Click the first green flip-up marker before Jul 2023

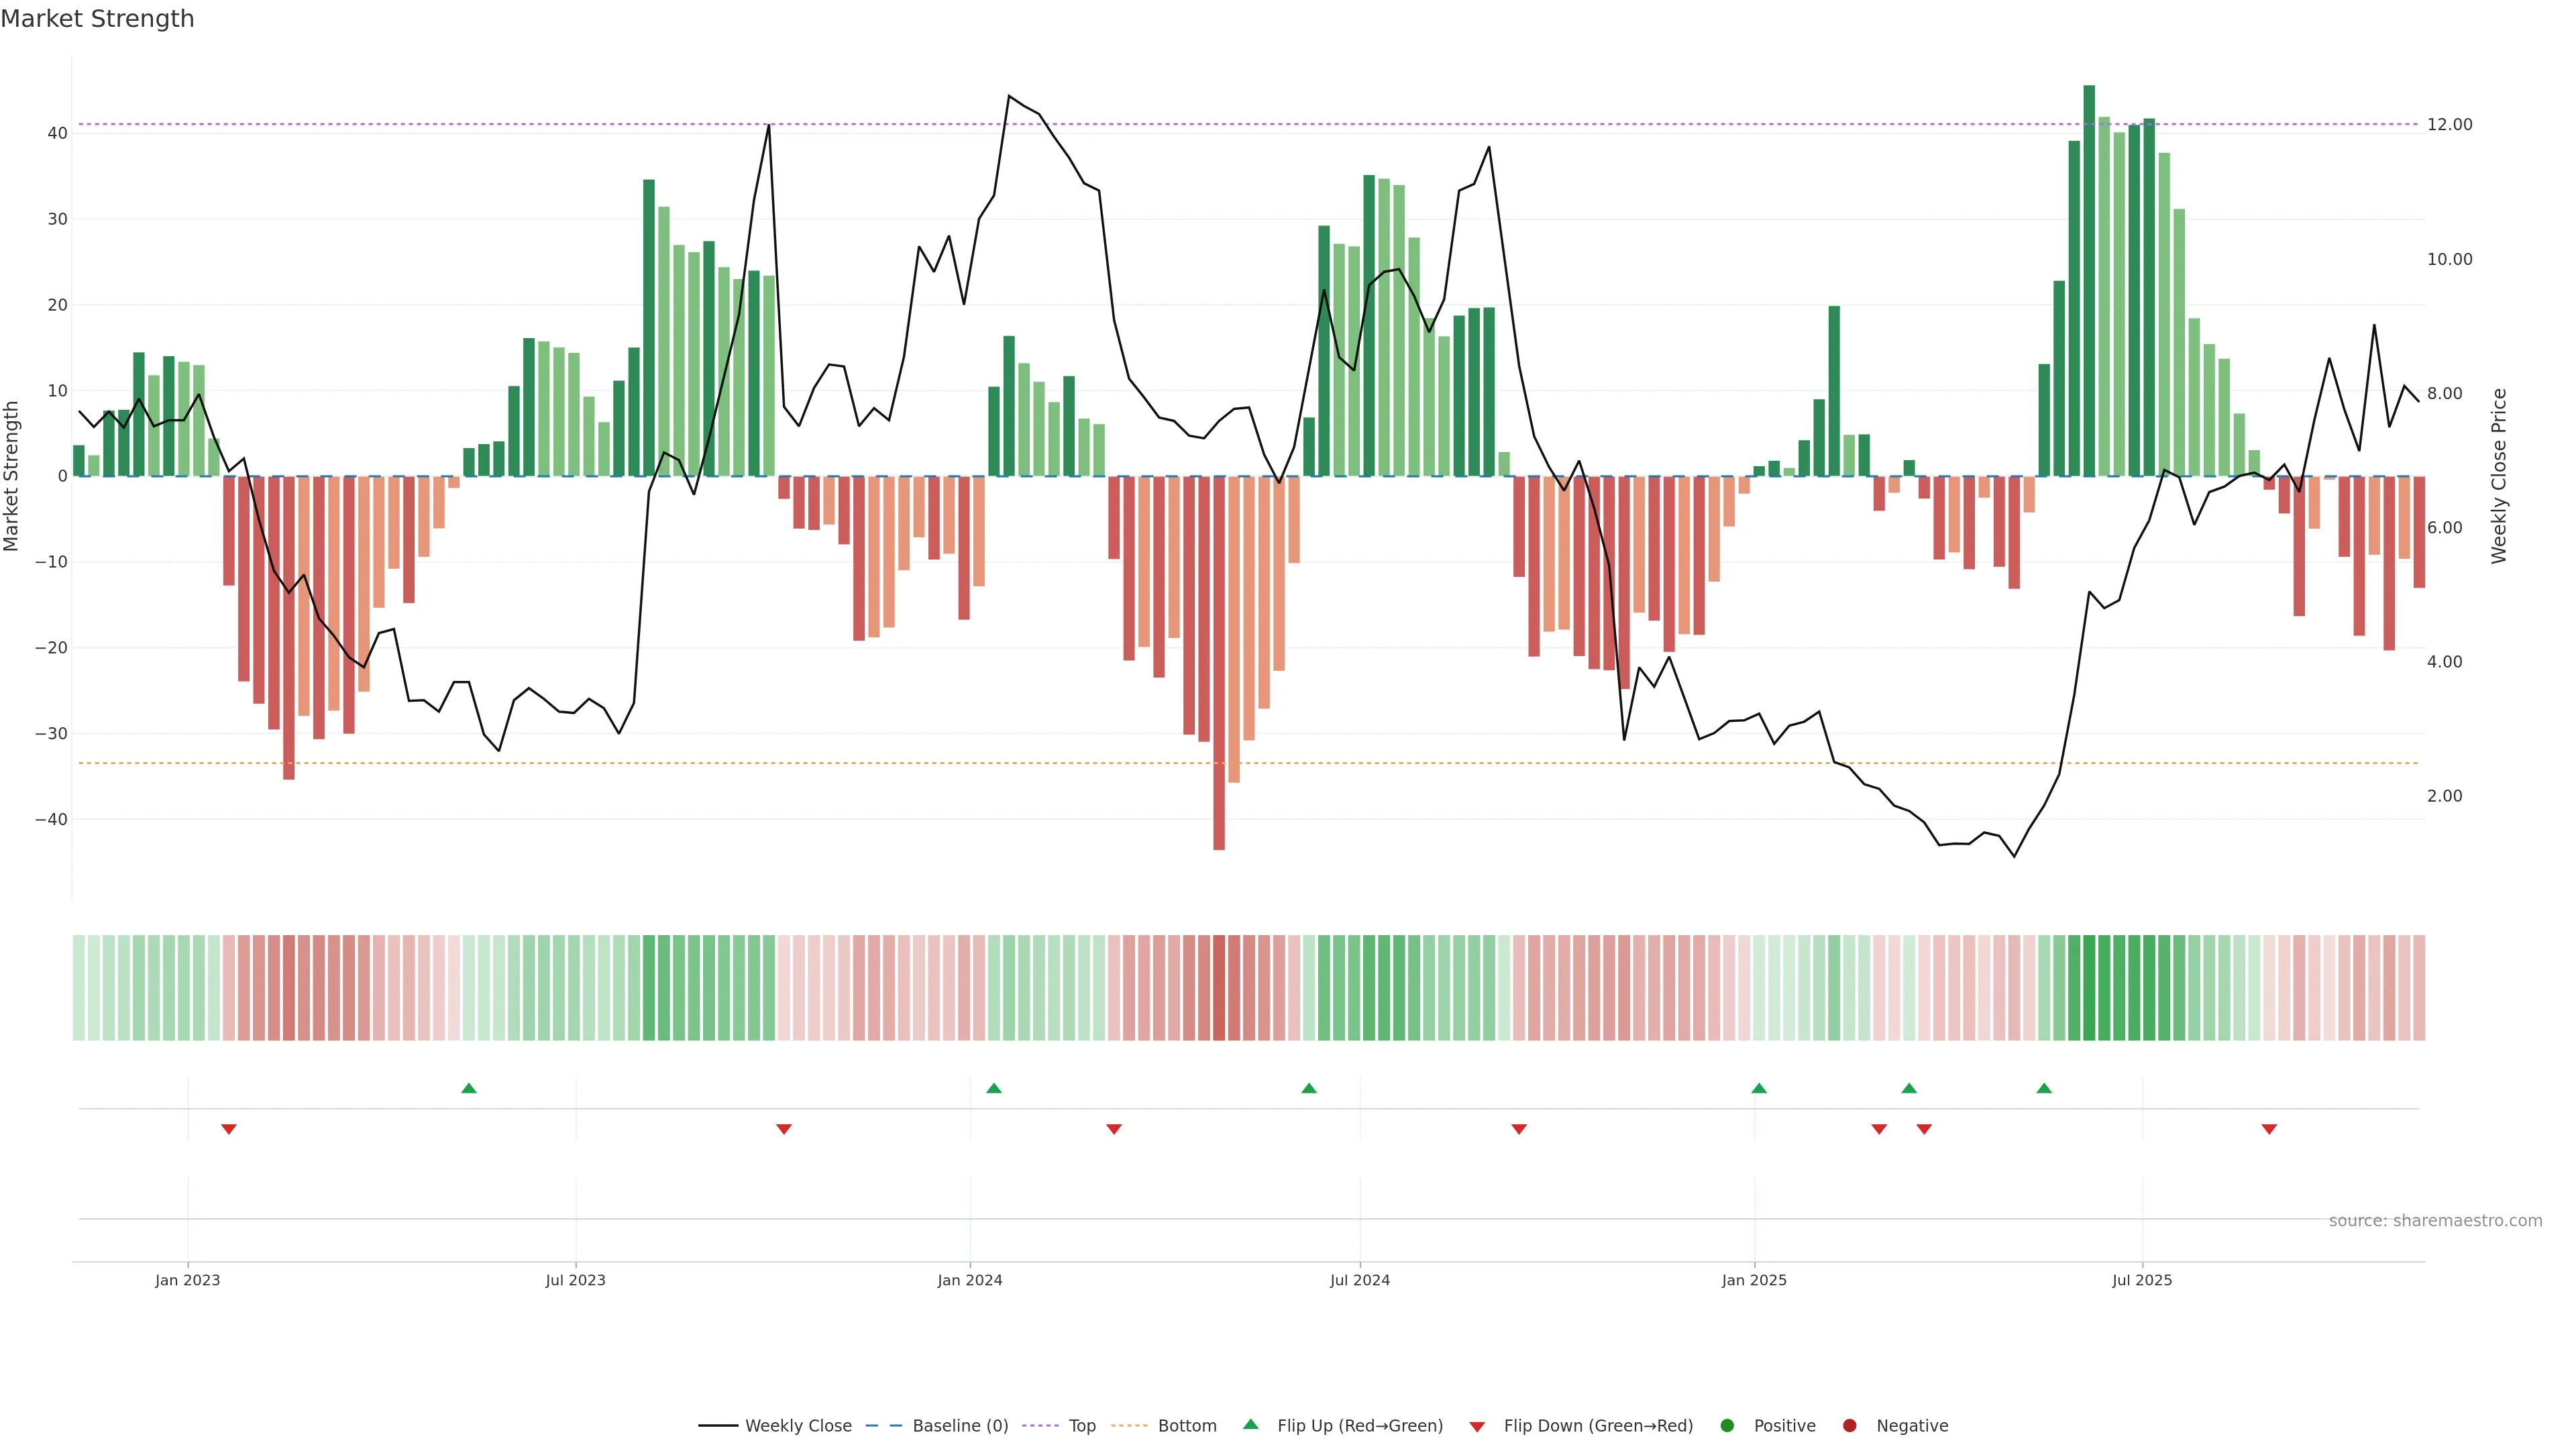coord(469,1088)
